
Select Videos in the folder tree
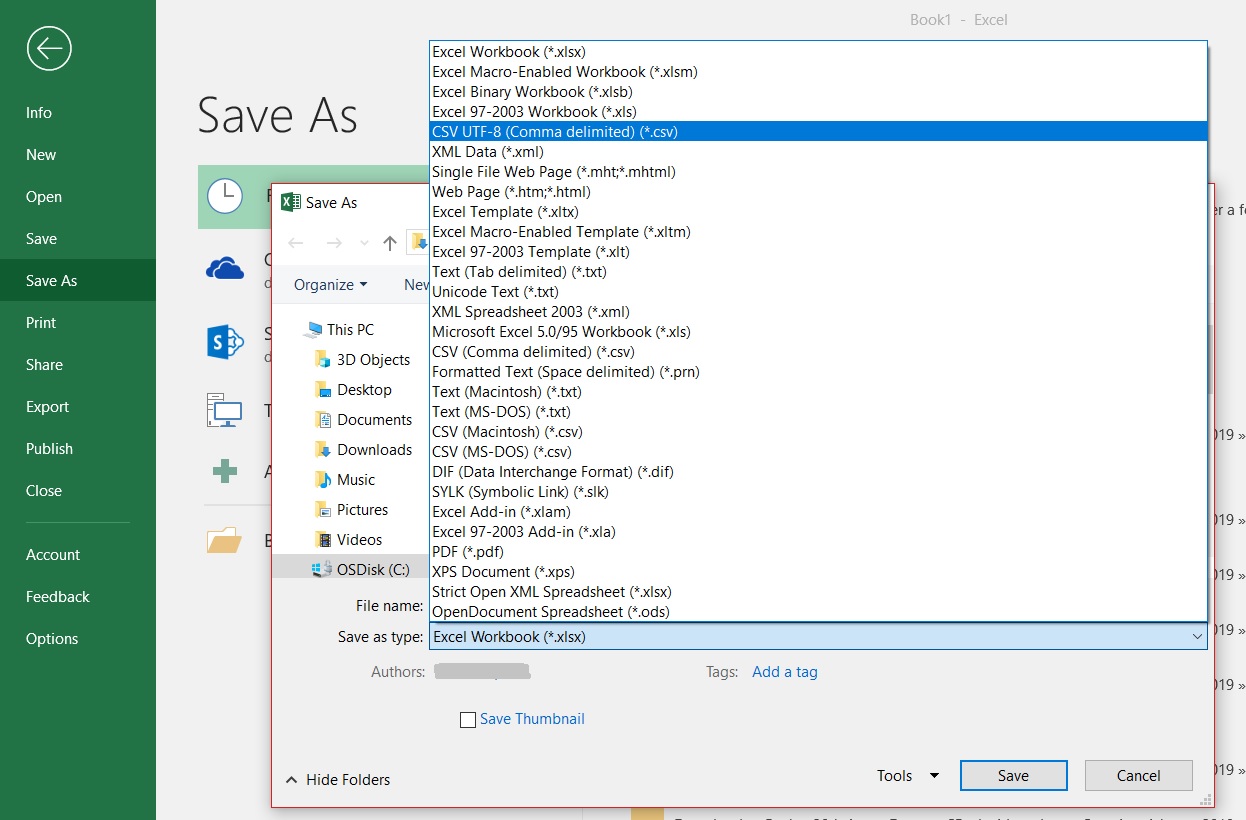[348, 539]
